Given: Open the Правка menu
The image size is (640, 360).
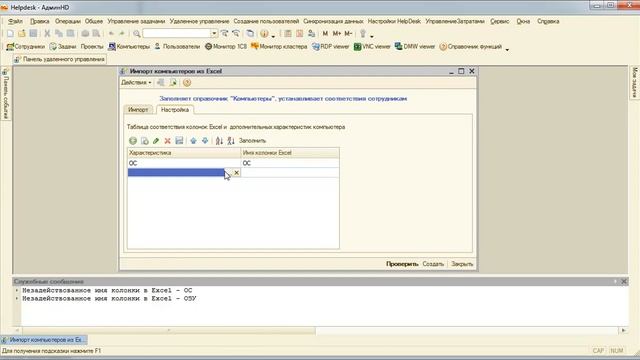Looking at the screenshot, I should [x=40, y=21].
